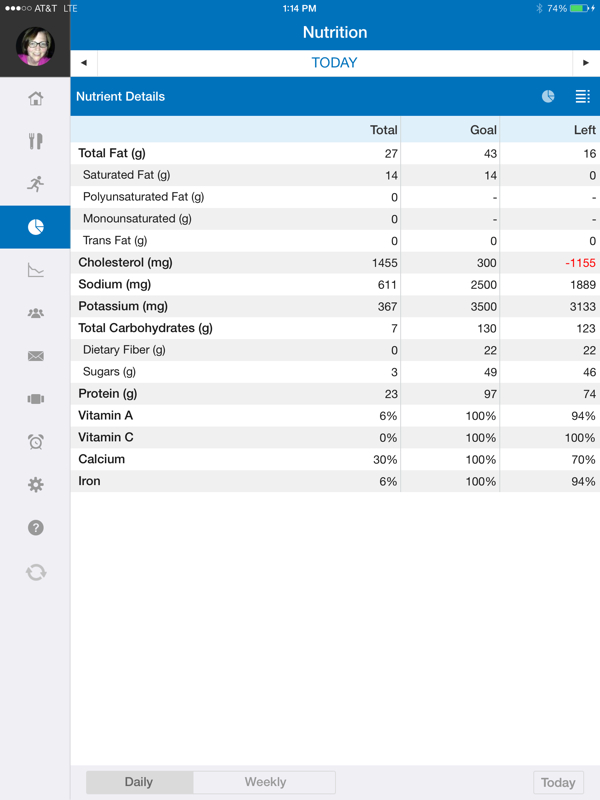Click the TODAY date label
This screenshot has height=800, width=600.
[334, 63]
